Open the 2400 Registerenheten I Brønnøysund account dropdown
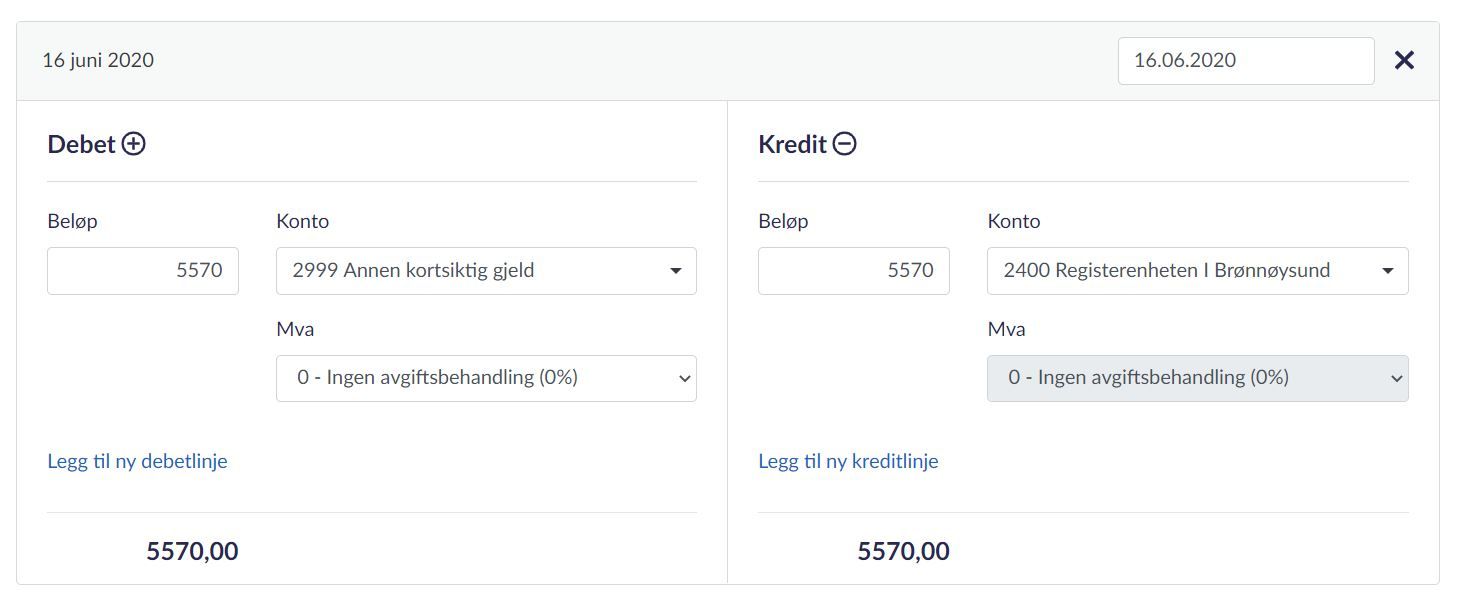Screen dimensions: 1463x606 click(x=1197, y=271)
